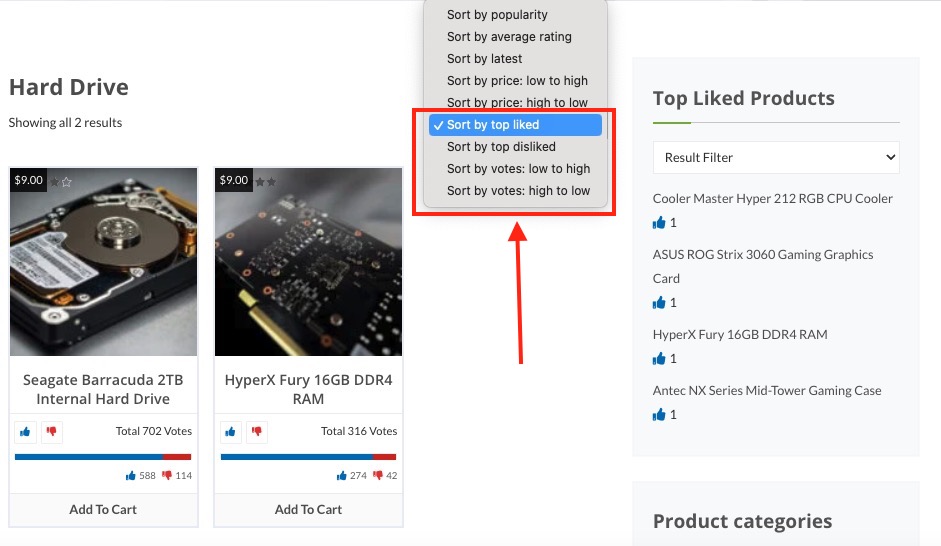Viewport: 941px width, 546px height.
Task: Choose Sort by price: high to low
Action: tap(515, 103)
